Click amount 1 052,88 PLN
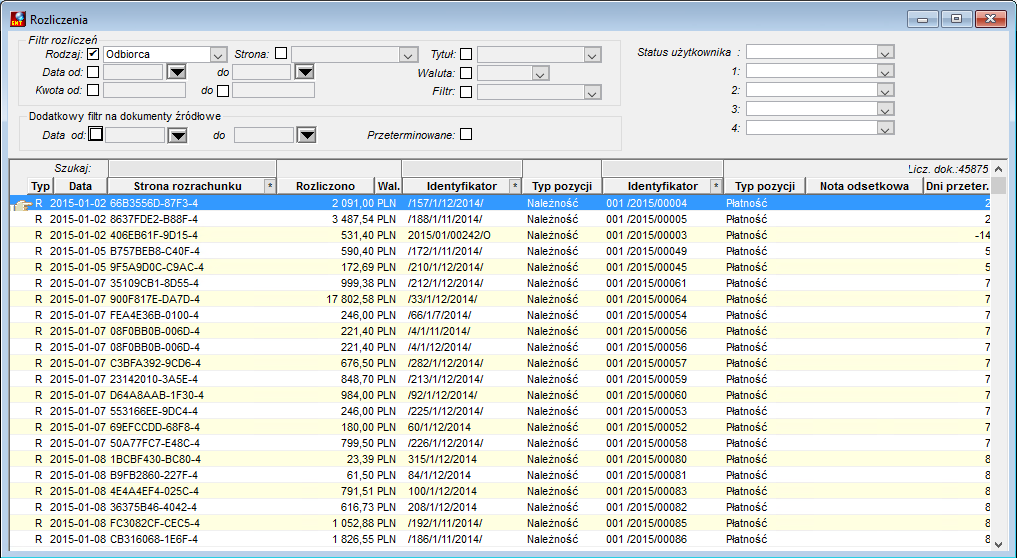Screen dimensions: 1017x558 363,524
